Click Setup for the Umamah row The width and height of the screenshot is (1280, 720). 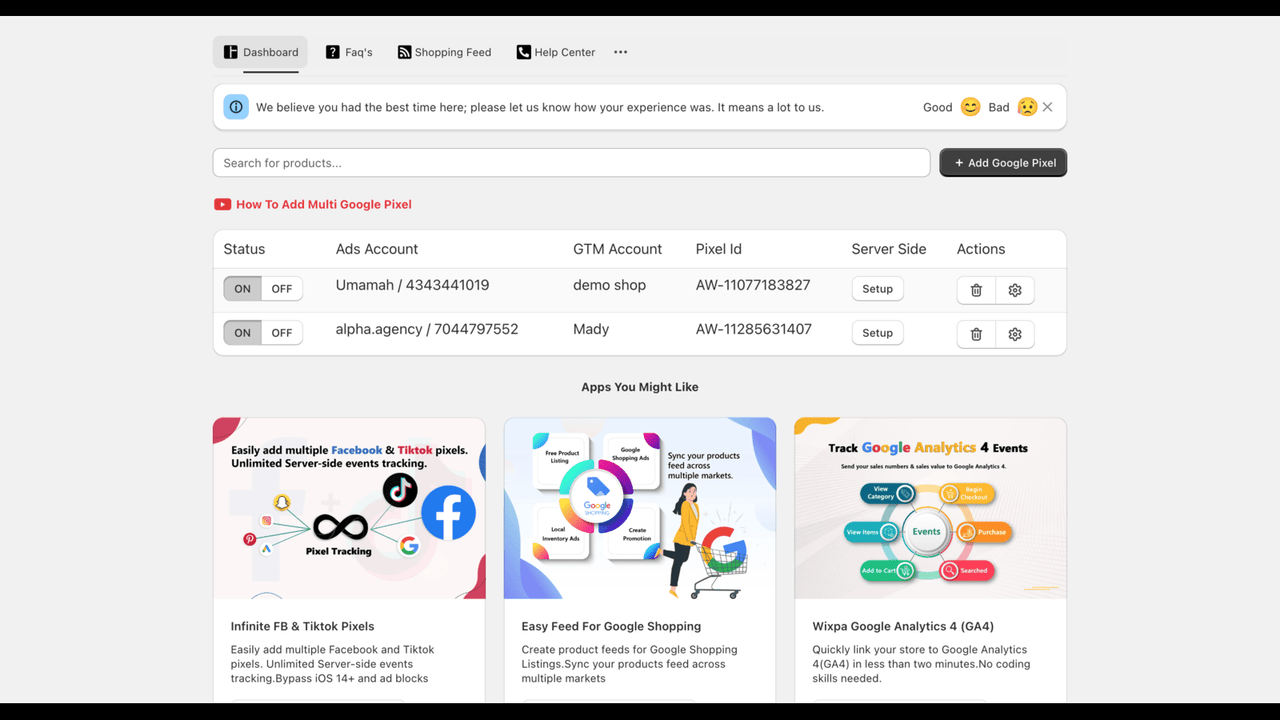(x=878, y=289)
